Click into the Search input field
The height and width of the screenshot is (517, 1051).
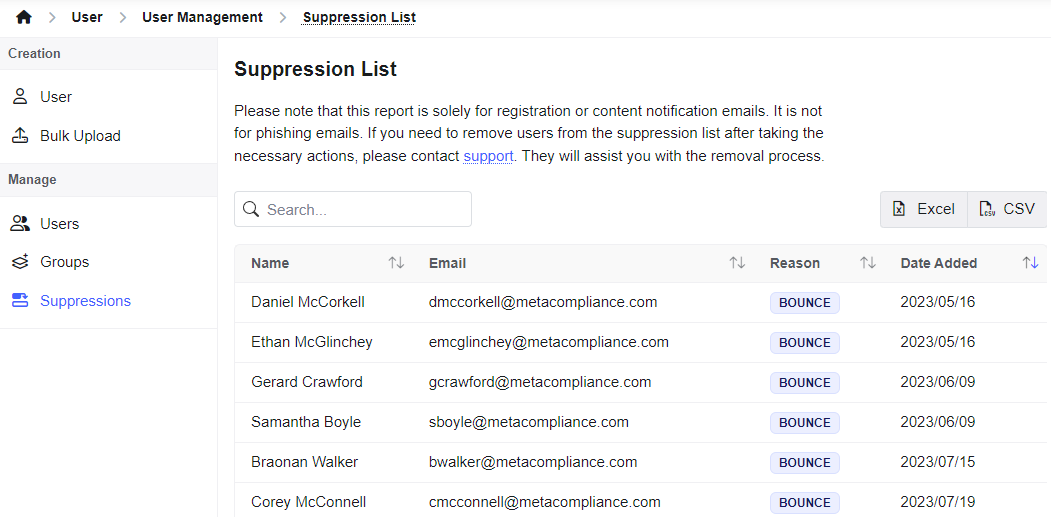point(353,209)
